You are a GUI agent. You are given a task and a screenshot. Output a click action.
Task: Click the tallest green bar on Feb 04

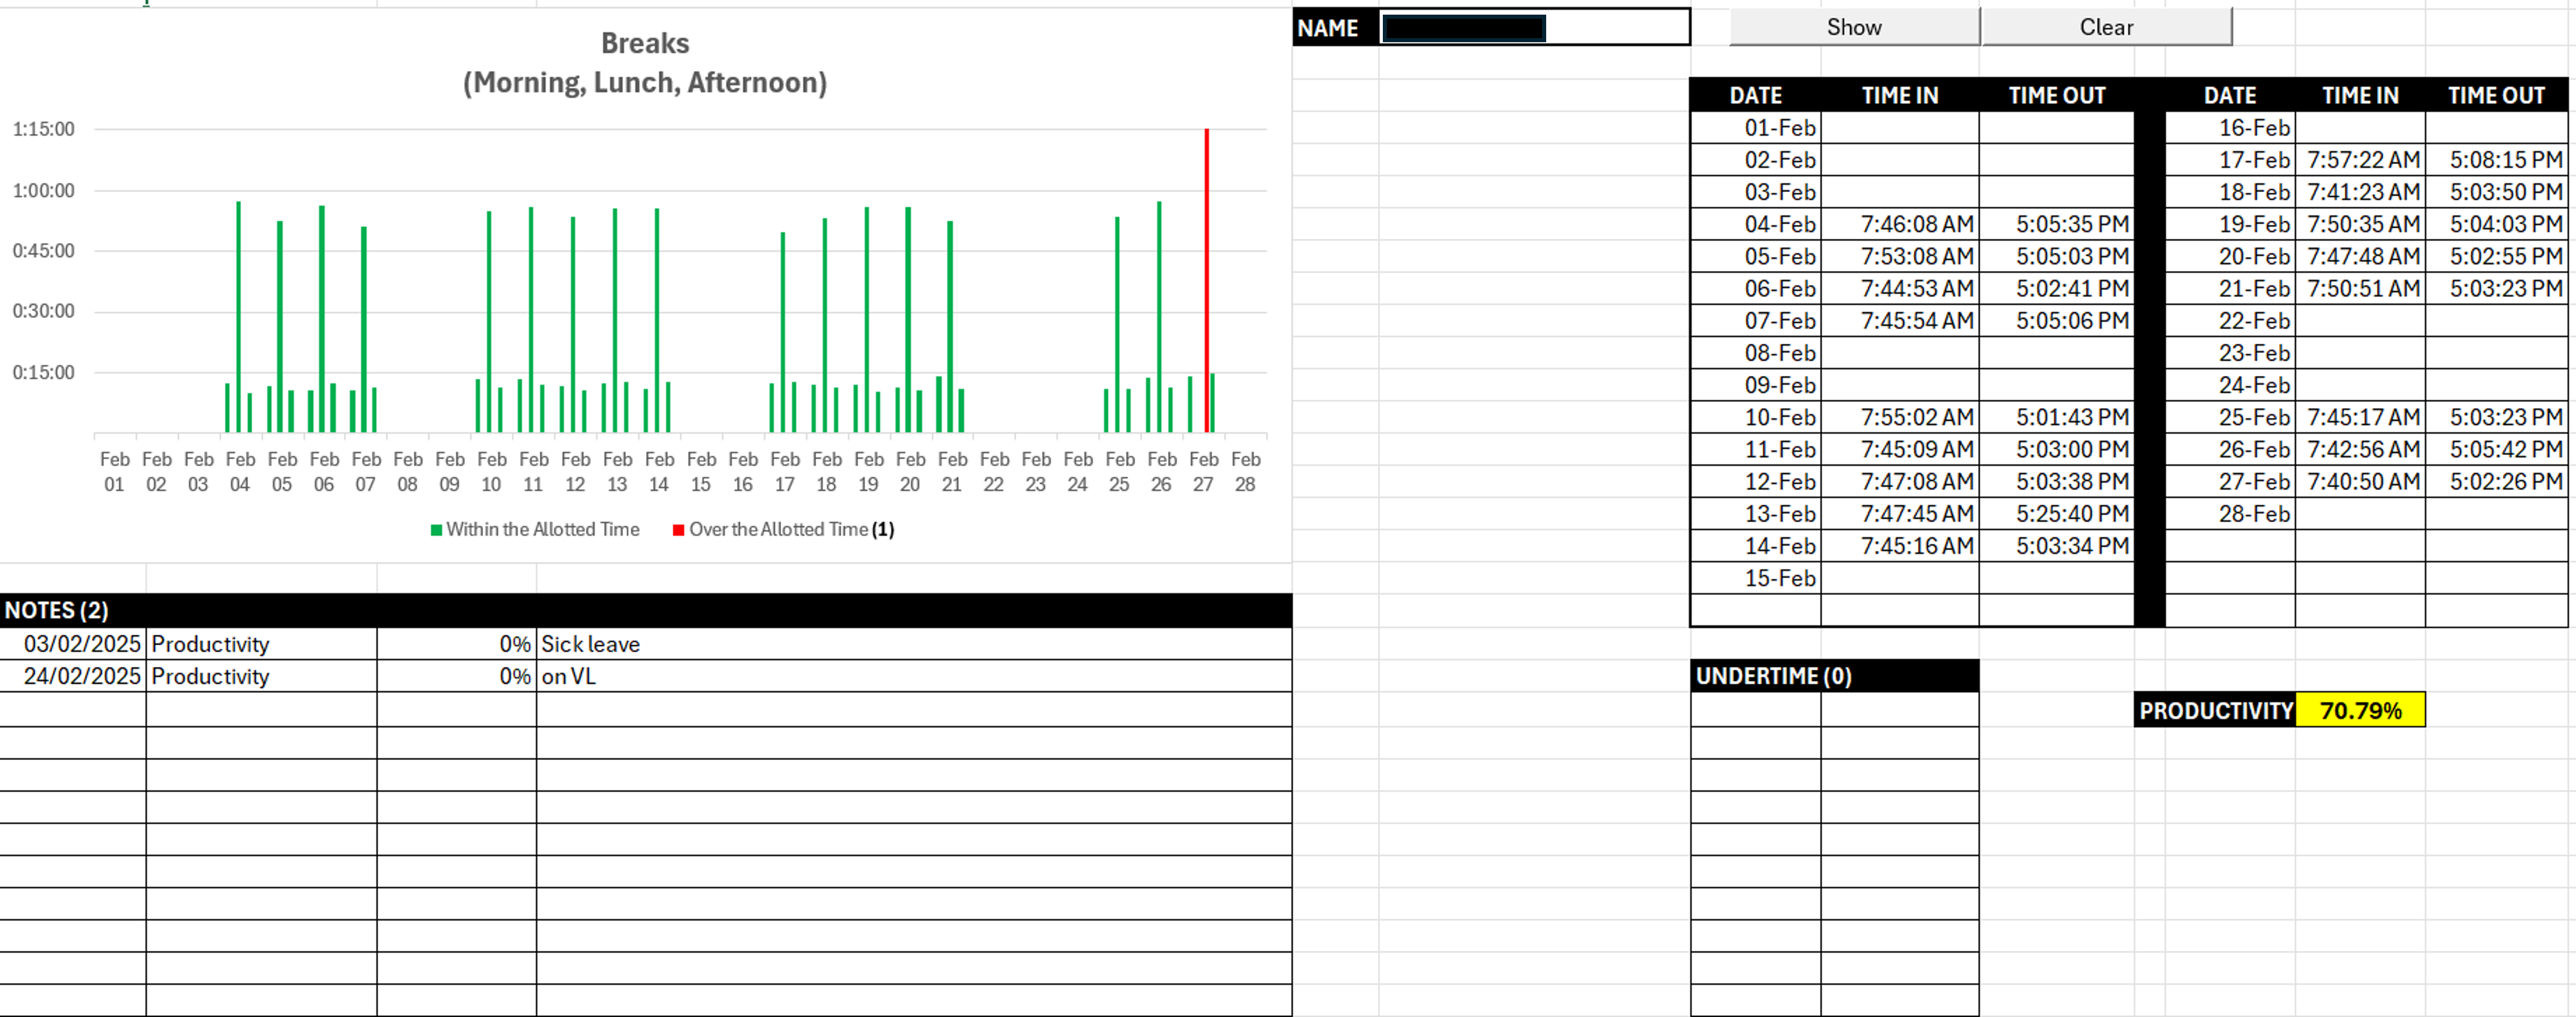(238, 315)
